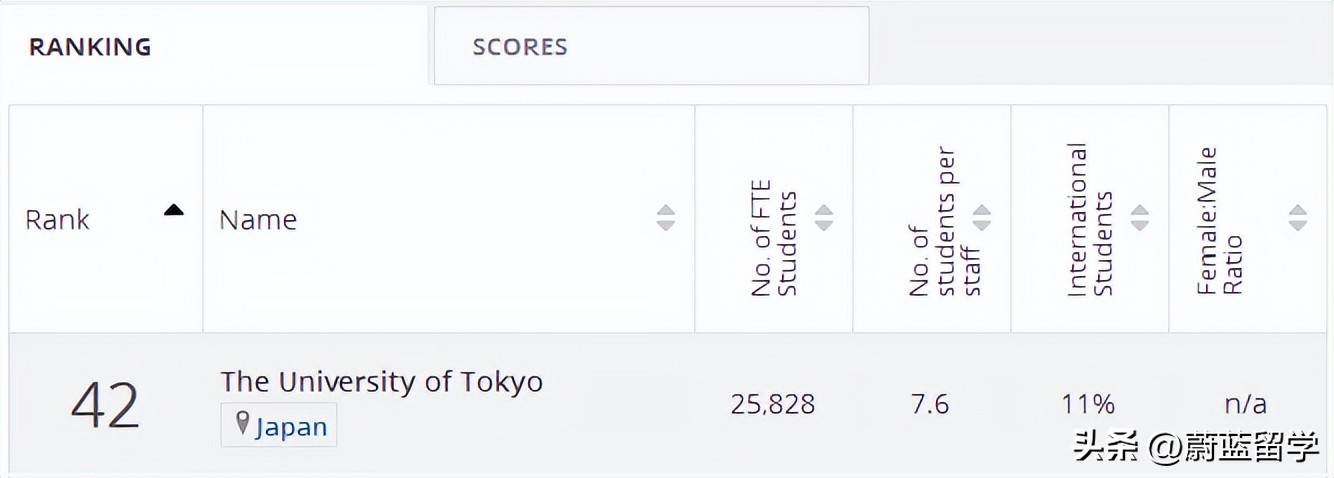
Task: Click the Japan location pin icon
Action: point(242,424)
